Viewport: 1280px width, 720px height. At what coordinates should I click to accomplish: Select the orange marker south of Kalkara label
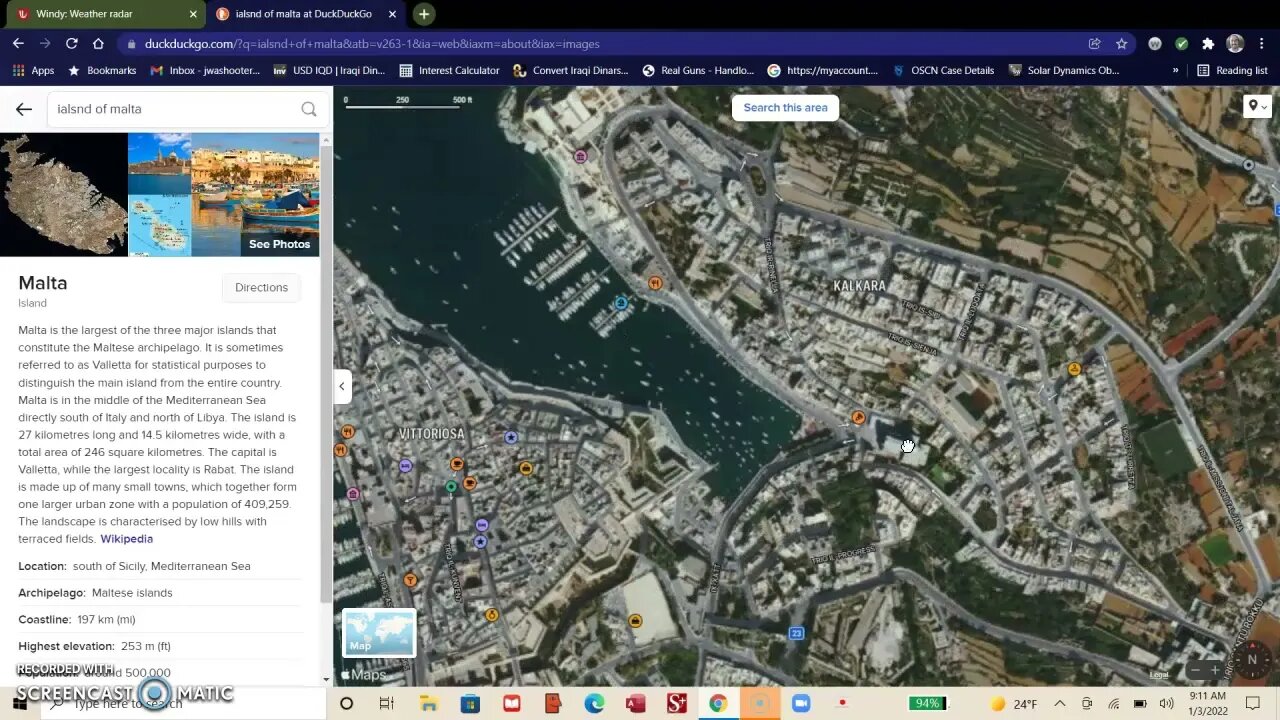pyautogui.click(x=858, y=417)
